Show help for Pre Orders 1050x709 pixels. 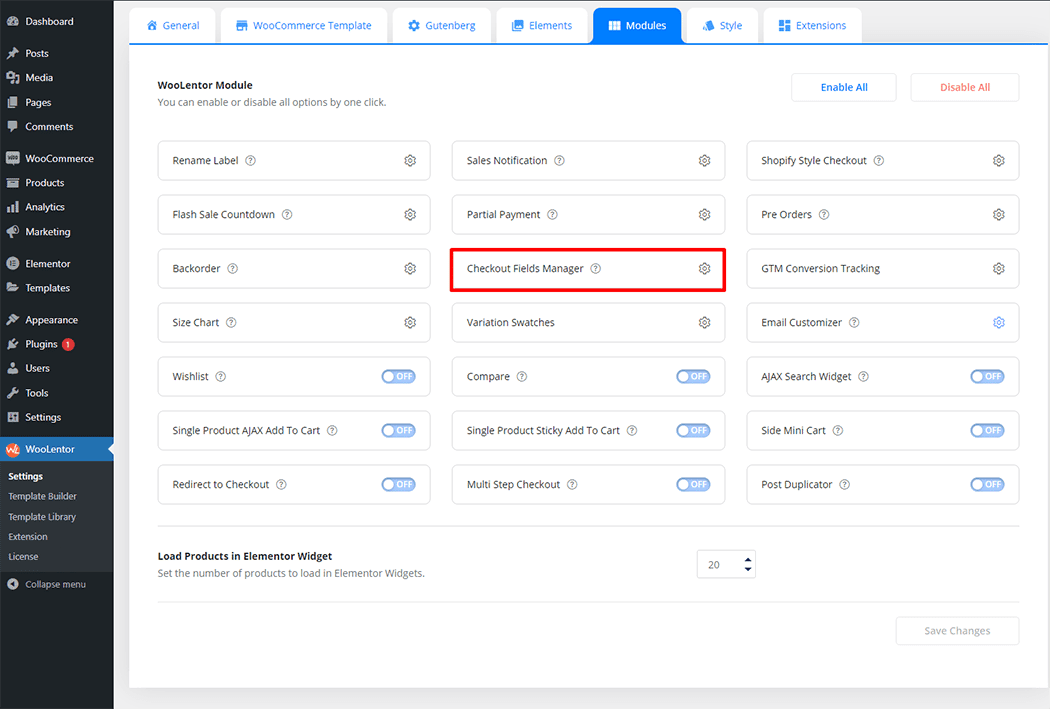point(824,214)
